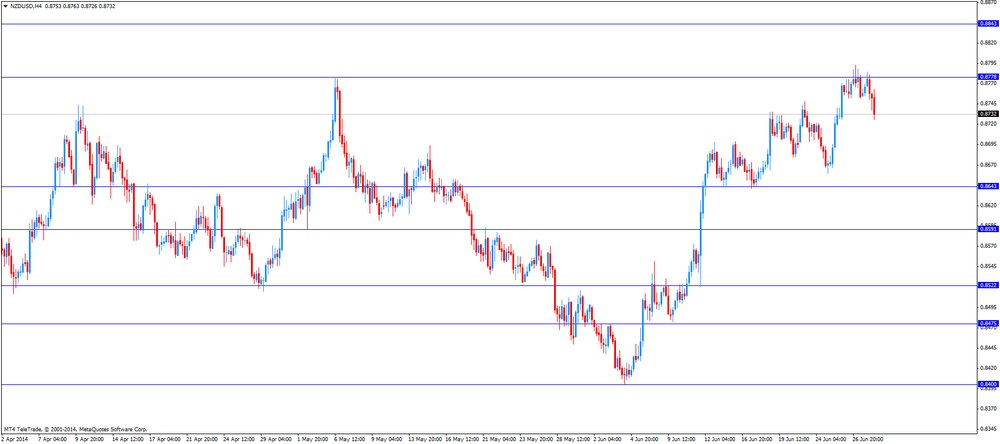The height and width of the screenshot is (444, 1000).
Task: Click the 21 Apr 20:00 time label
Action: (200, 439)
